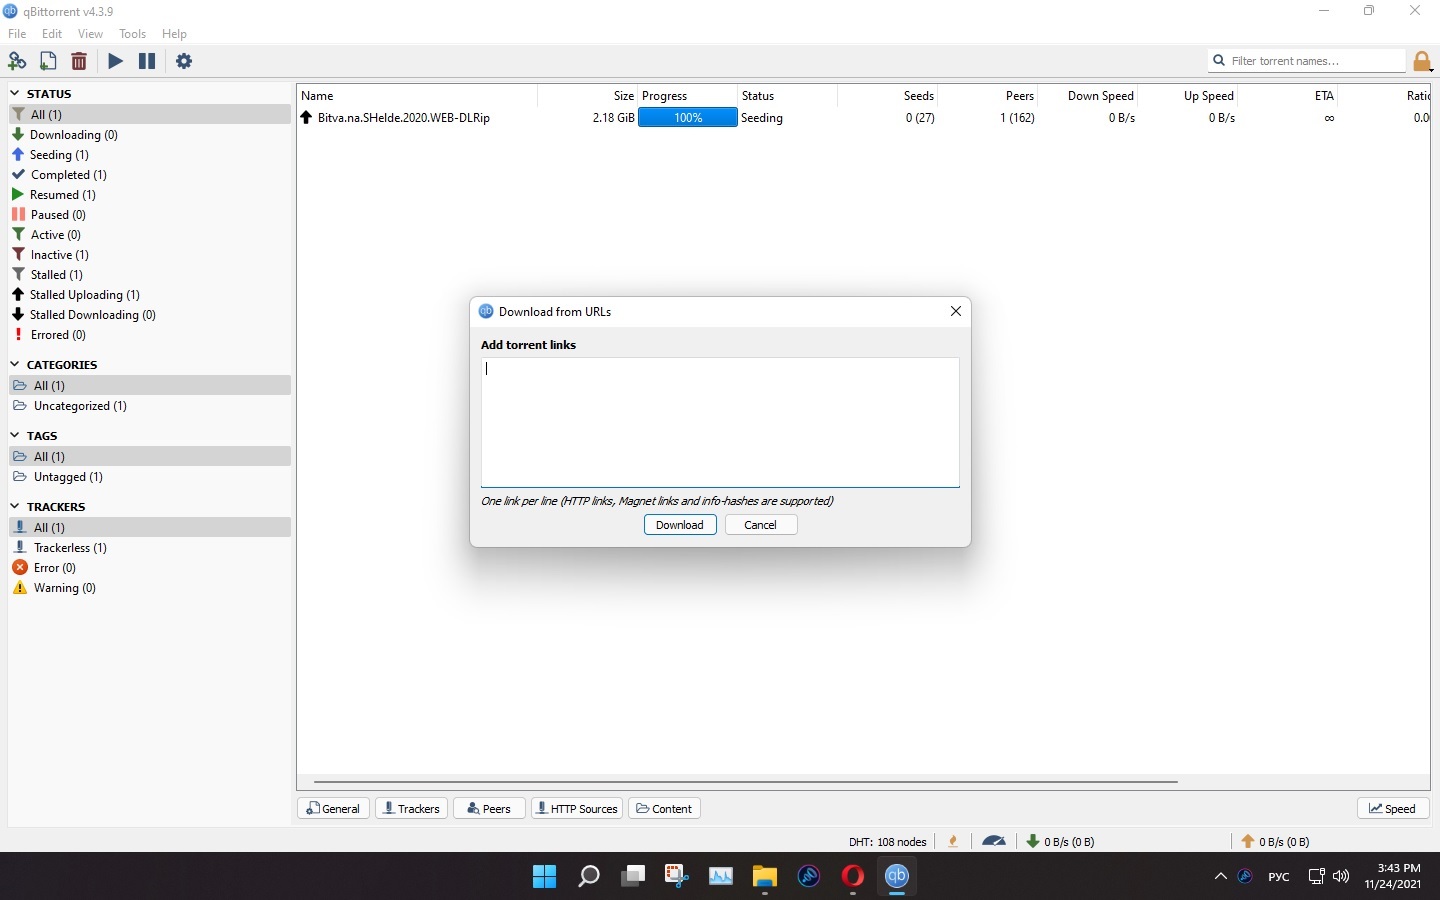Cancel the Download from URLs dialog
This screenshot has width=1440, height=900.
coord(760,525)
